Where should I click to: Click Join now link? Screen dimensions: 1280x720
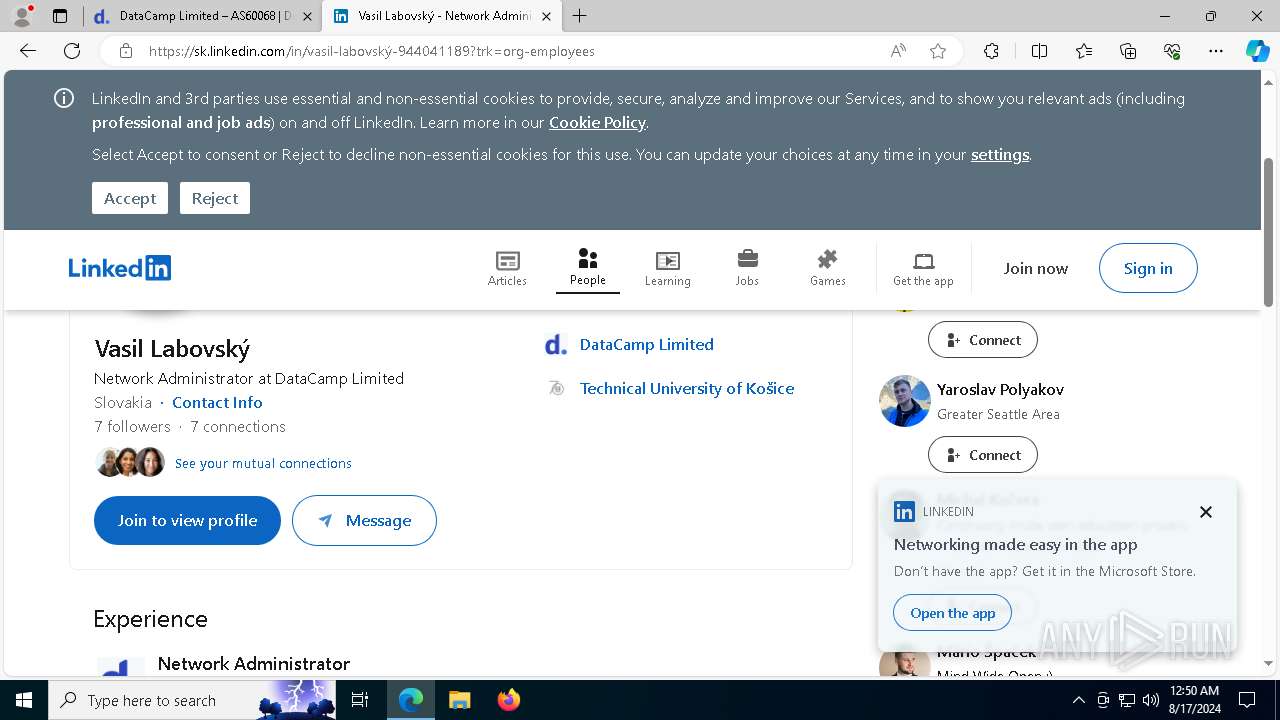1036,268
